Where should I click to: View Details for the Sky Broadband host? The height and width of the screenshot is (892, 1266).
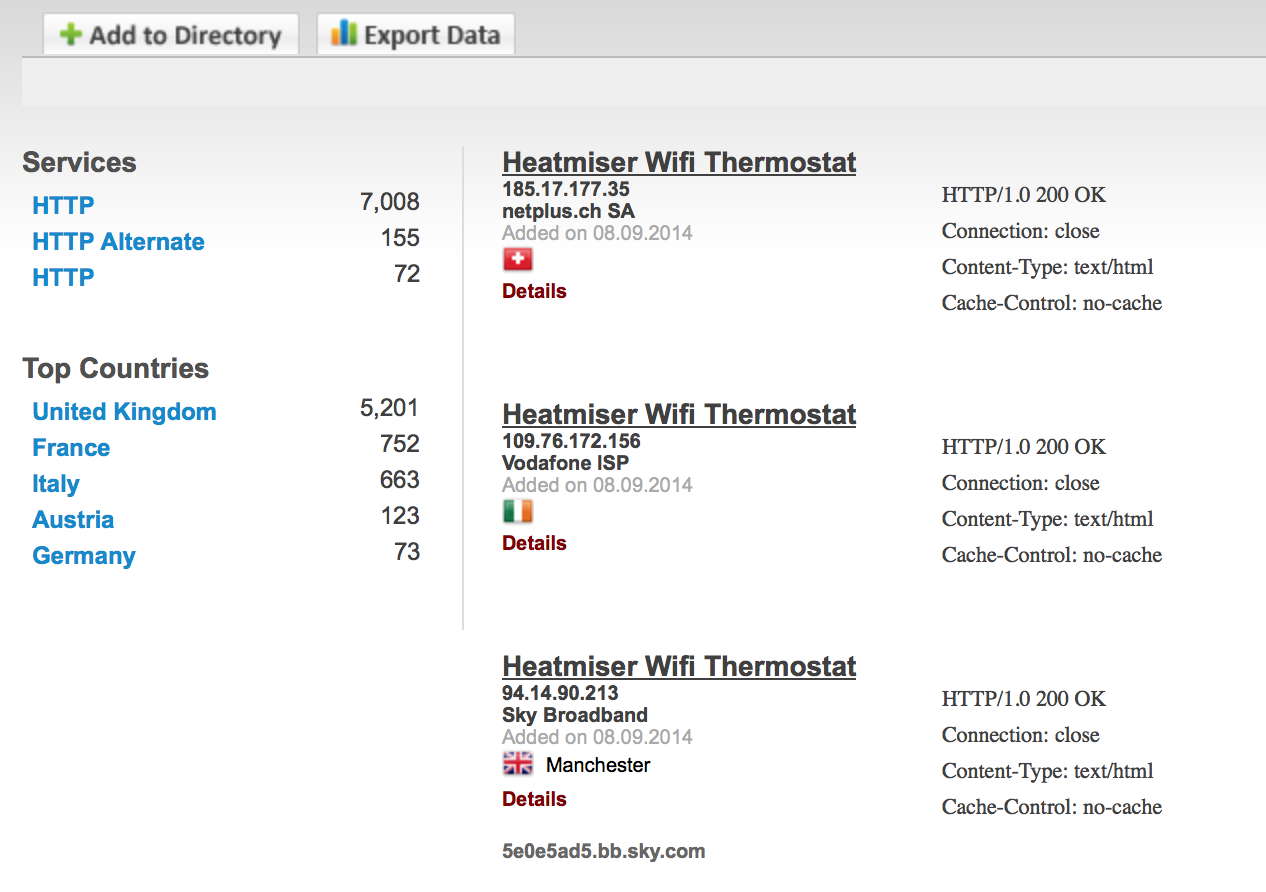pyautogui.click(x=534, y=799)
